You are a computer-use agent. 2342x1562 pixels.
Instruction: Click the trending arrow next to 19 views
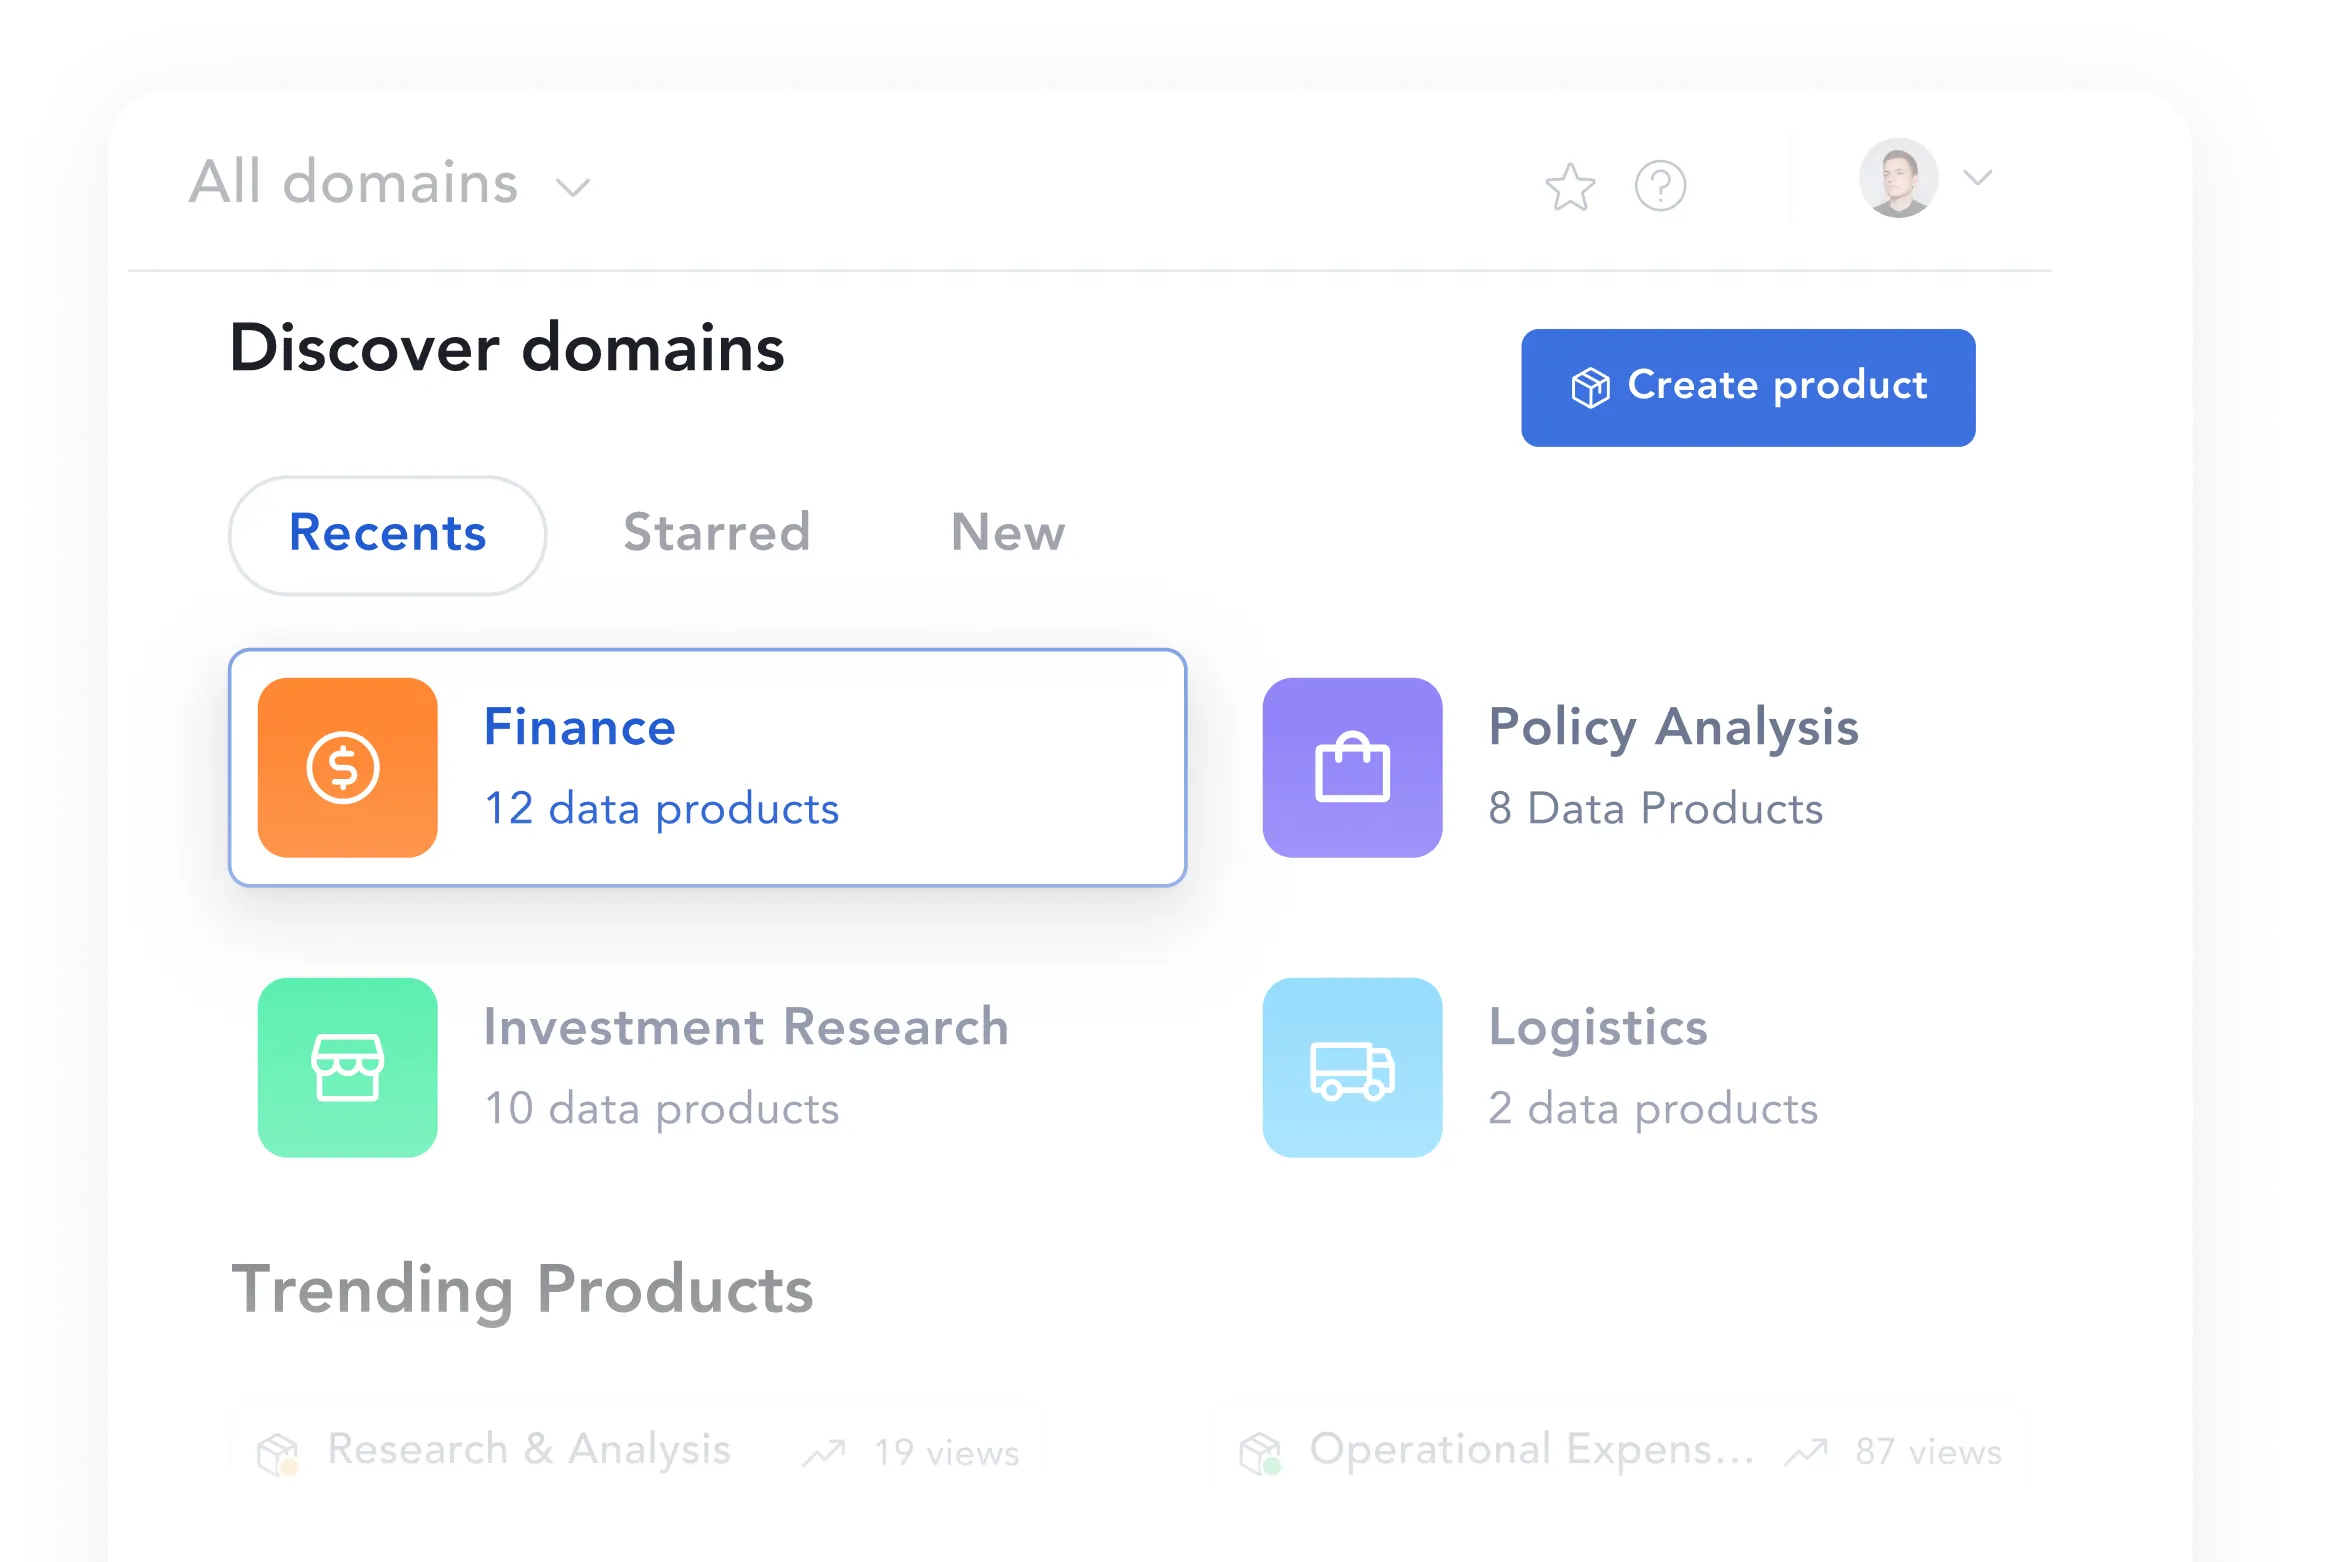pyautogui.click(x=824, y=1453)
